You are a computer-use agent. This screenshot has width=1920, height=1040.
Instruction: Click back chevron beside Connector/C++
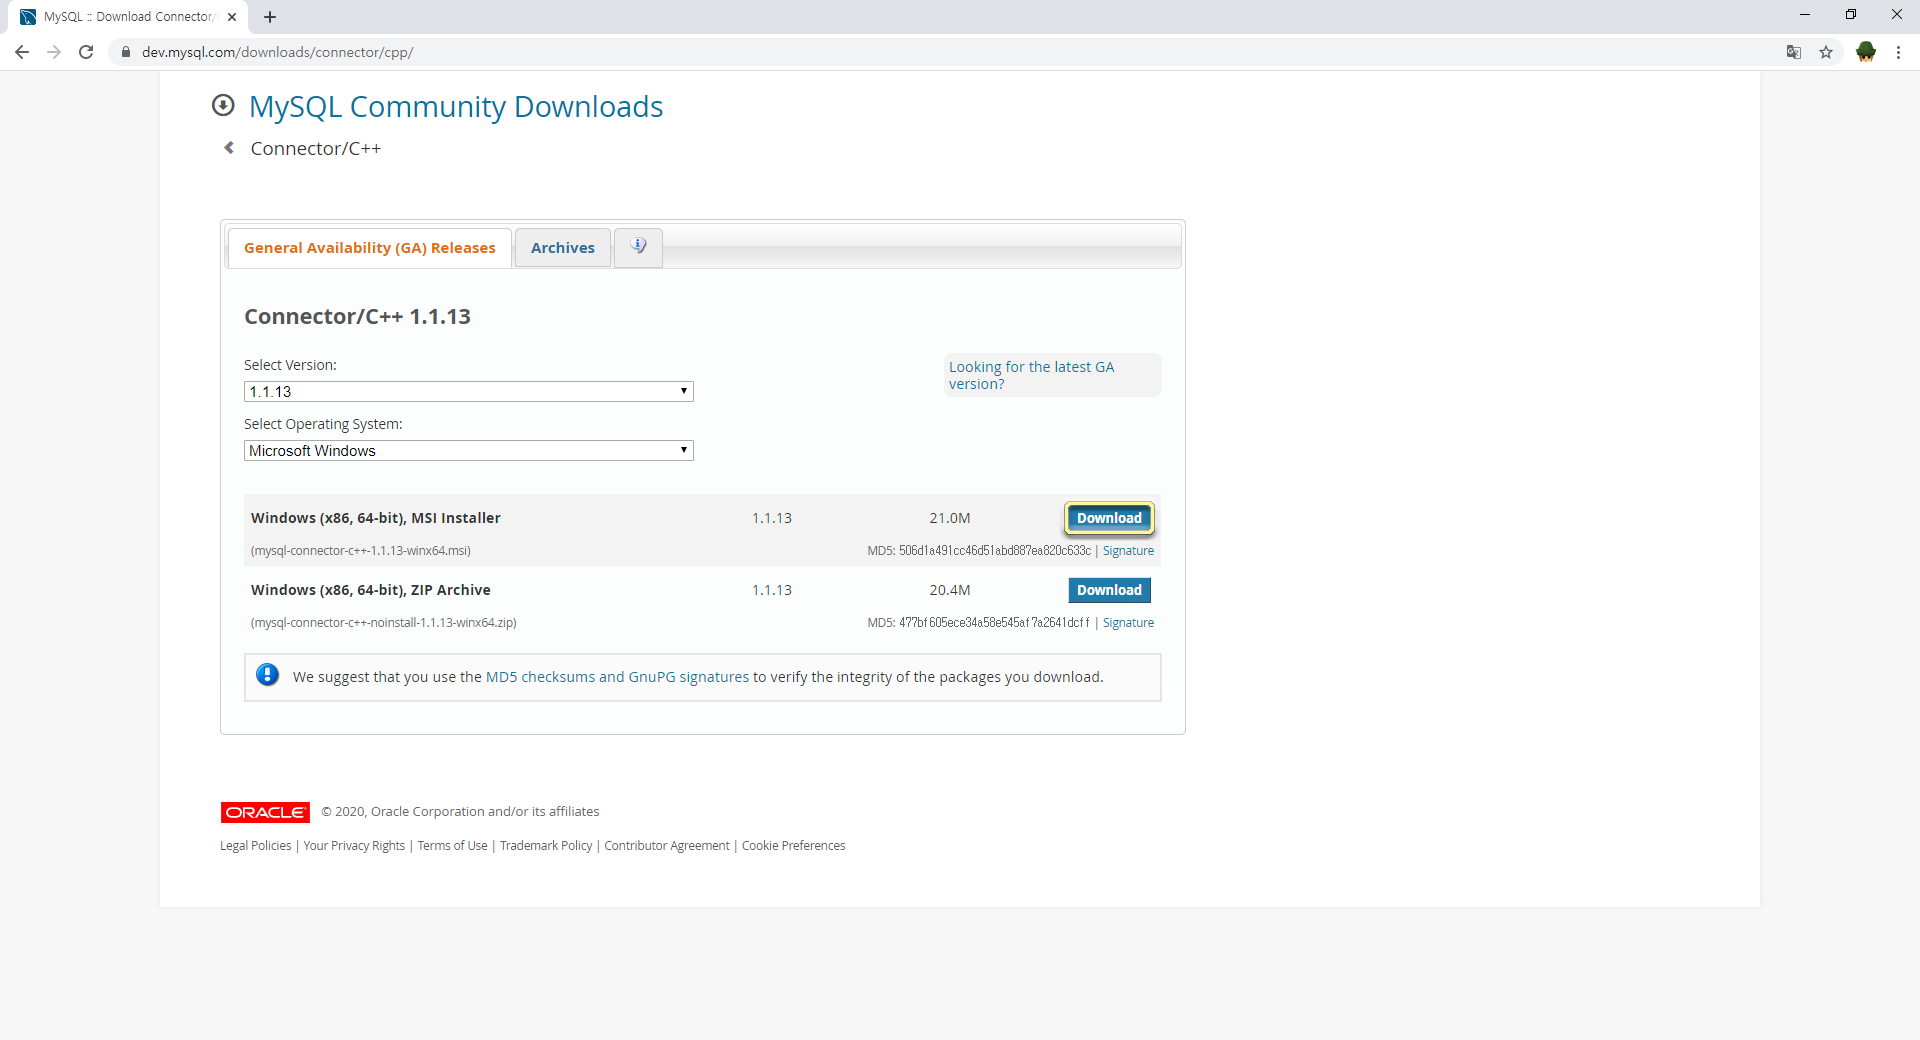(229, 148)
